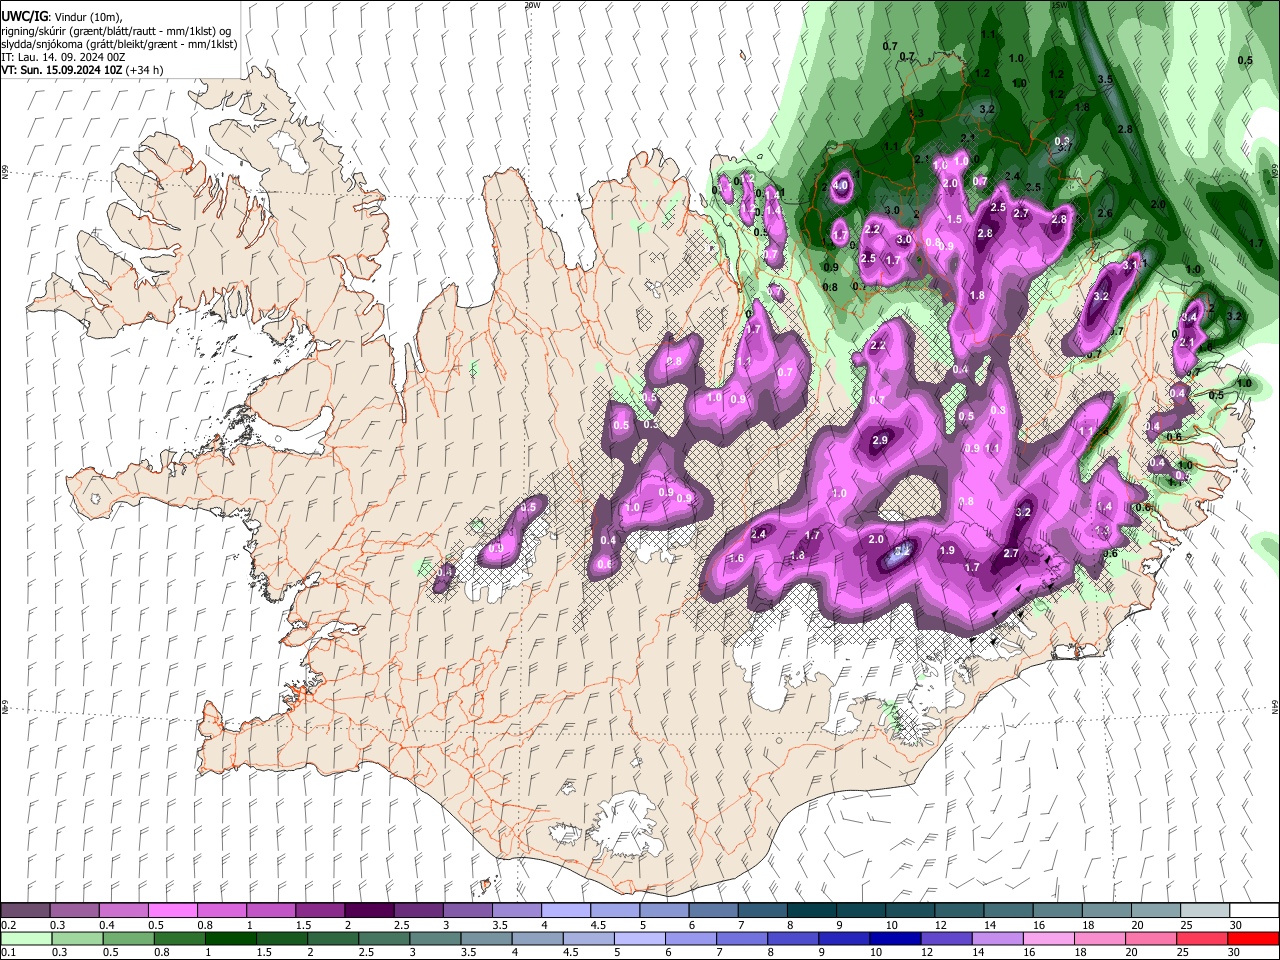The image size is (1280, 960).
Task: Click the rain legend swatch starting at 7
Action: [x=741, y=938]
